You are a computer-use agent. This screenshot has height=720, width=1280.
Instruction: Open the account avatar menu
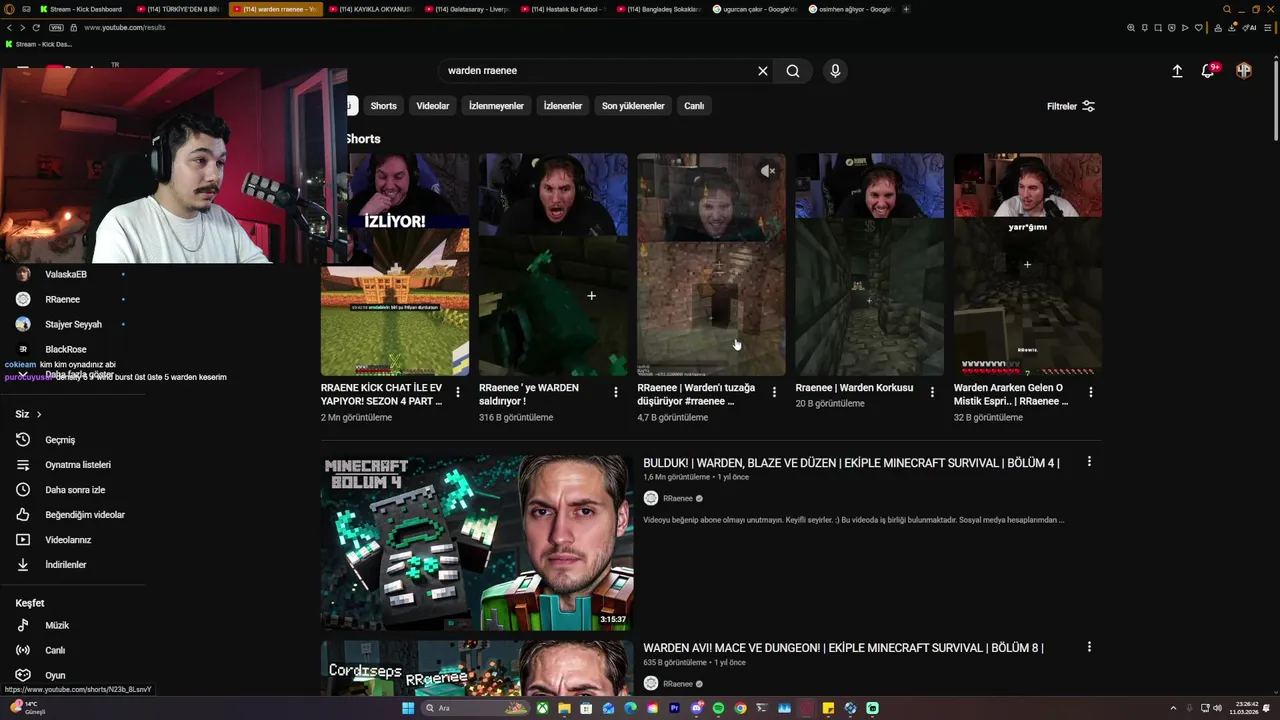coord(1244,71)
